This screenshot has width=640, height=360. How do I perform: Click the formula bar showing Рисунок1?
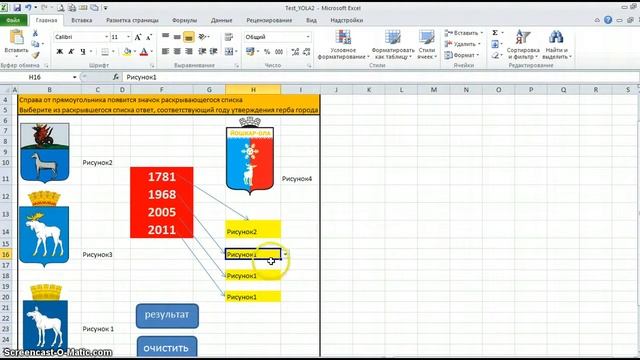pos(380,77)
